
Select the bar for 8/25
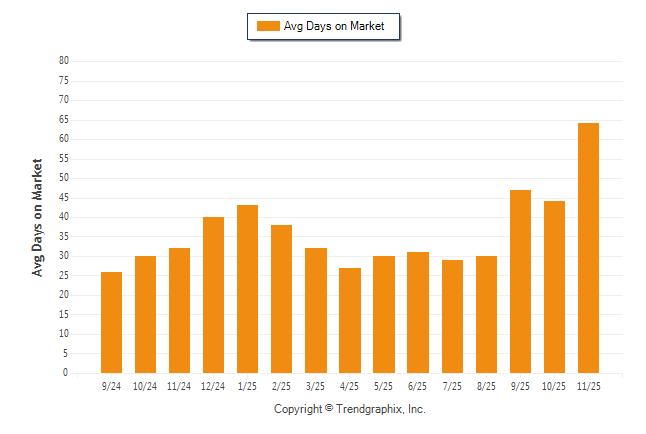click(486, 314)
